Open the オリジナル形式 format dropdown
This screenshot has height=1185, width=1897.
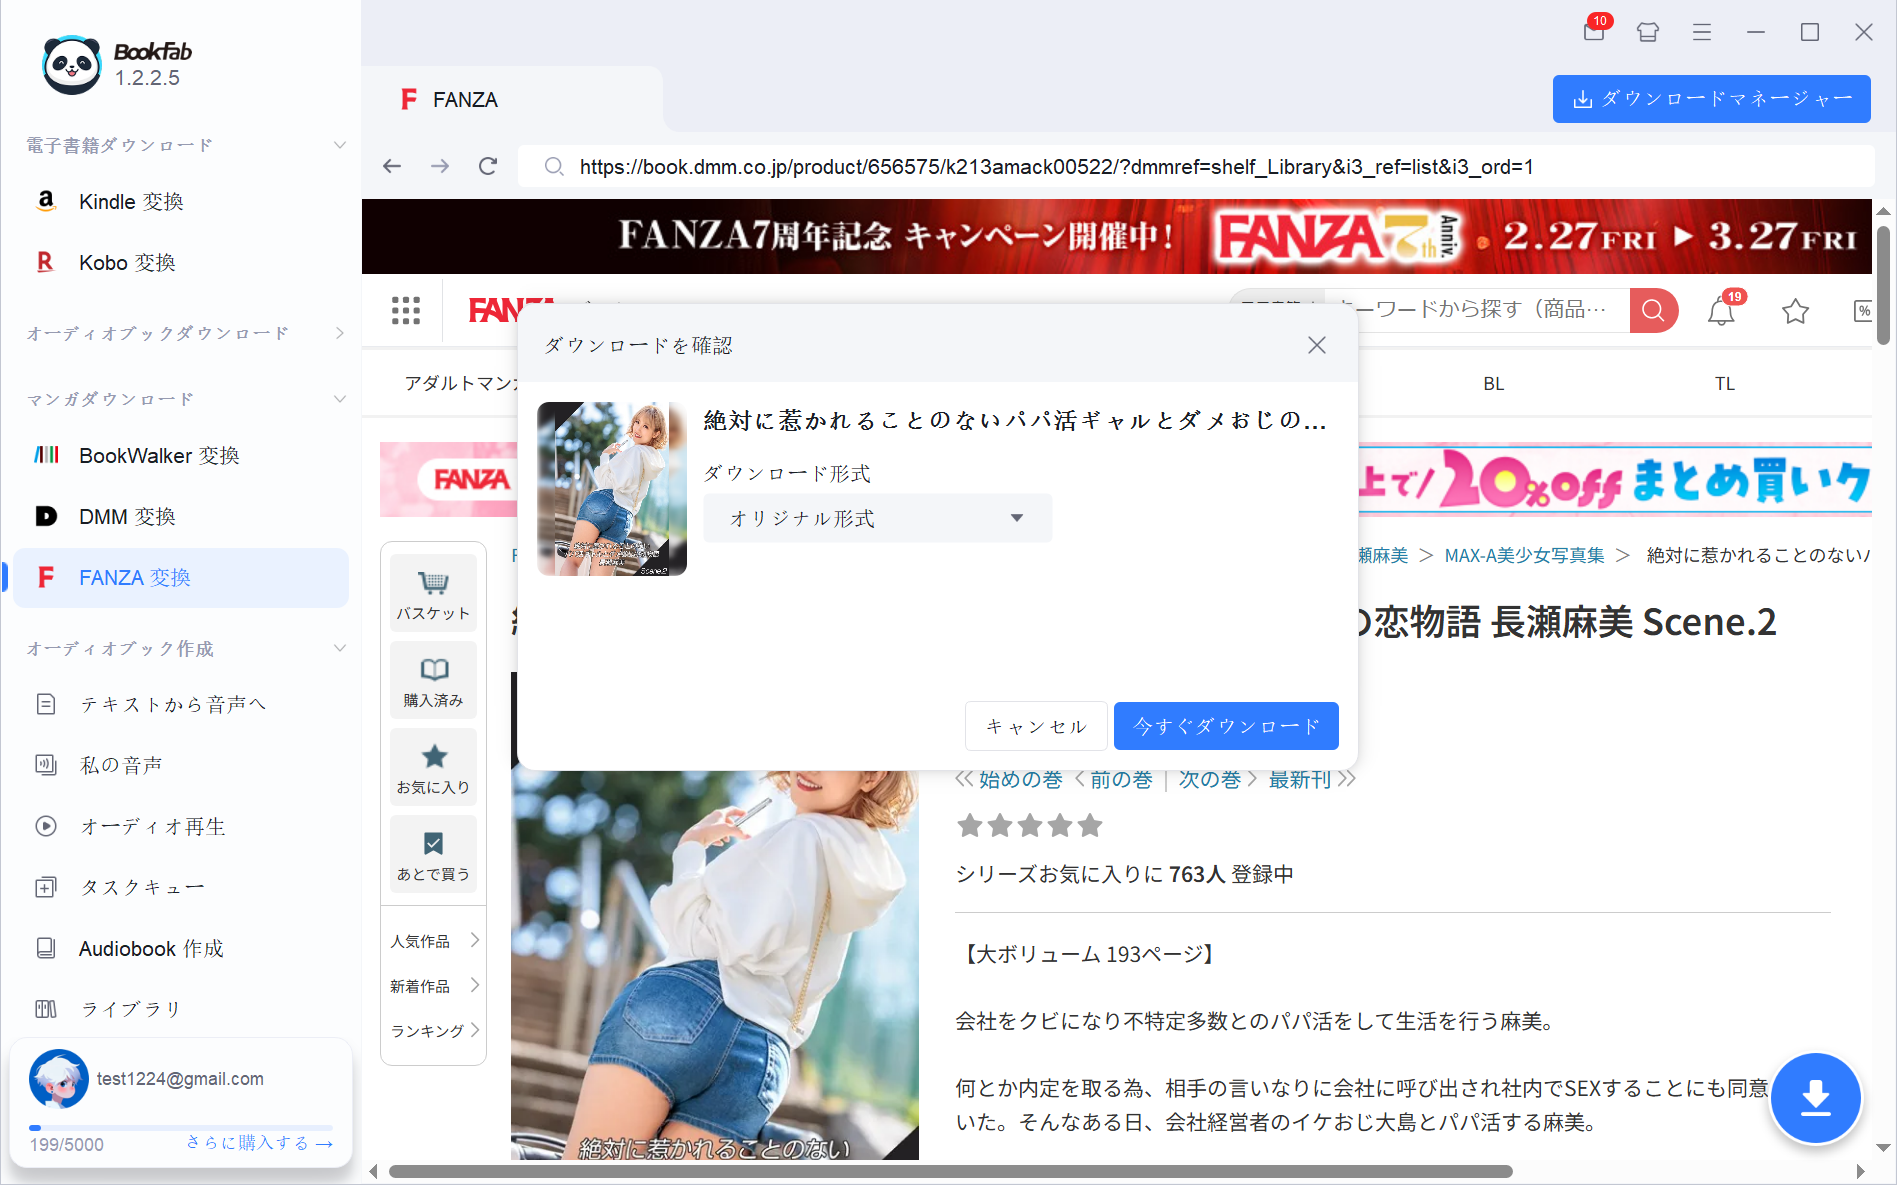876,518
